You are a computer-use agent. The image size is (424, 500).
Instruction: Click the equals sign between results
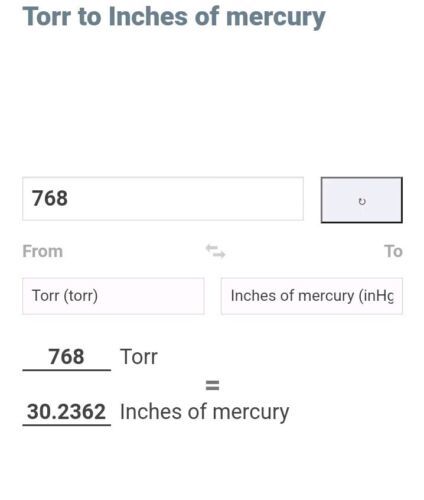pos(212,385)
